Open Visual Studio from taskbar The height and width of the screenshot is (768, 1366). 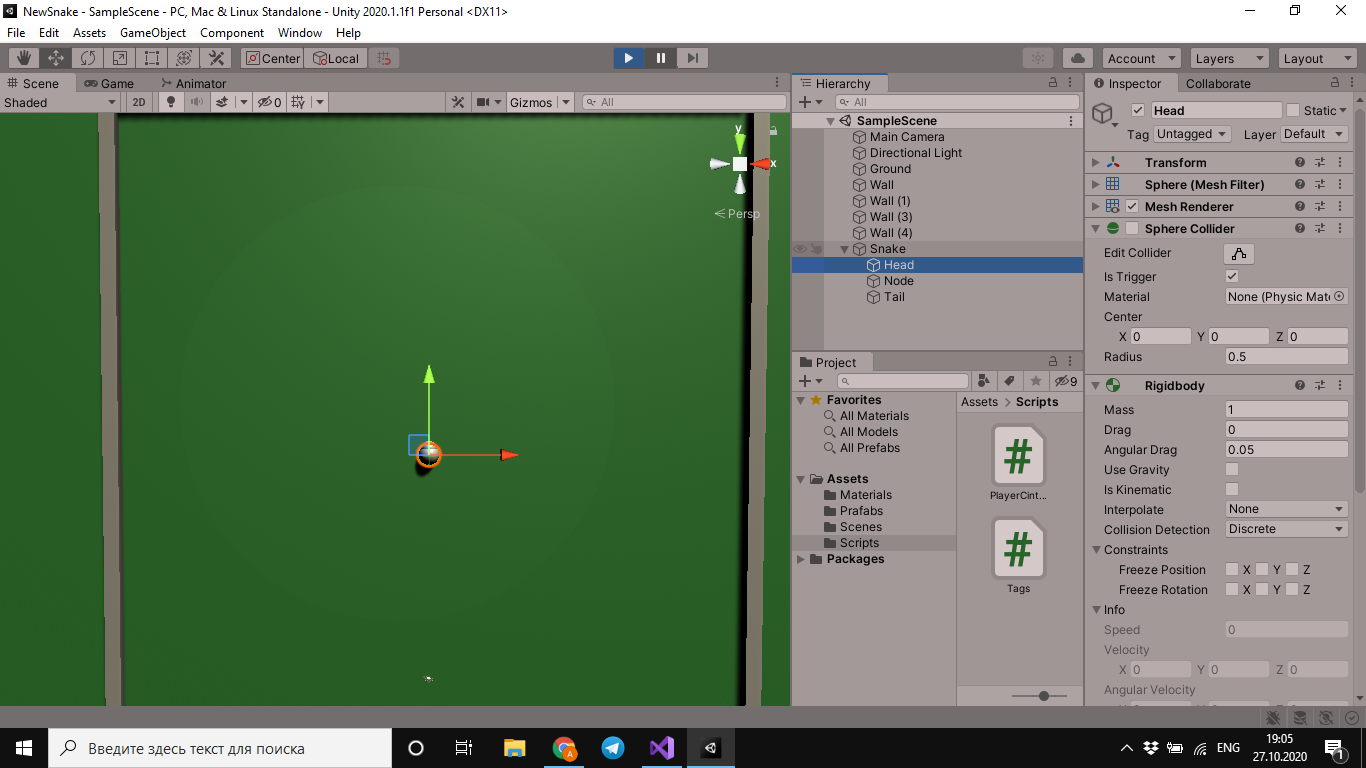pyautogui.click(x=661, y=748)
